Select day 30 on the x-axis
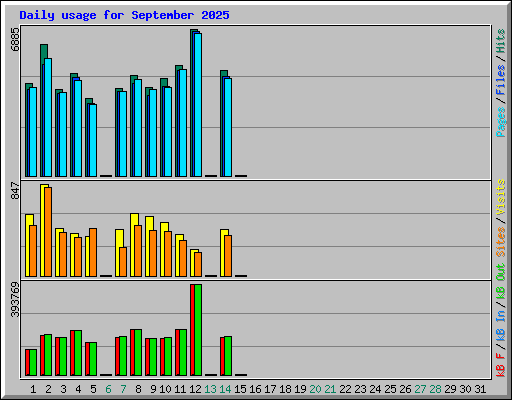512x400 pixels. pyautogui.click(x=465, y=389)
